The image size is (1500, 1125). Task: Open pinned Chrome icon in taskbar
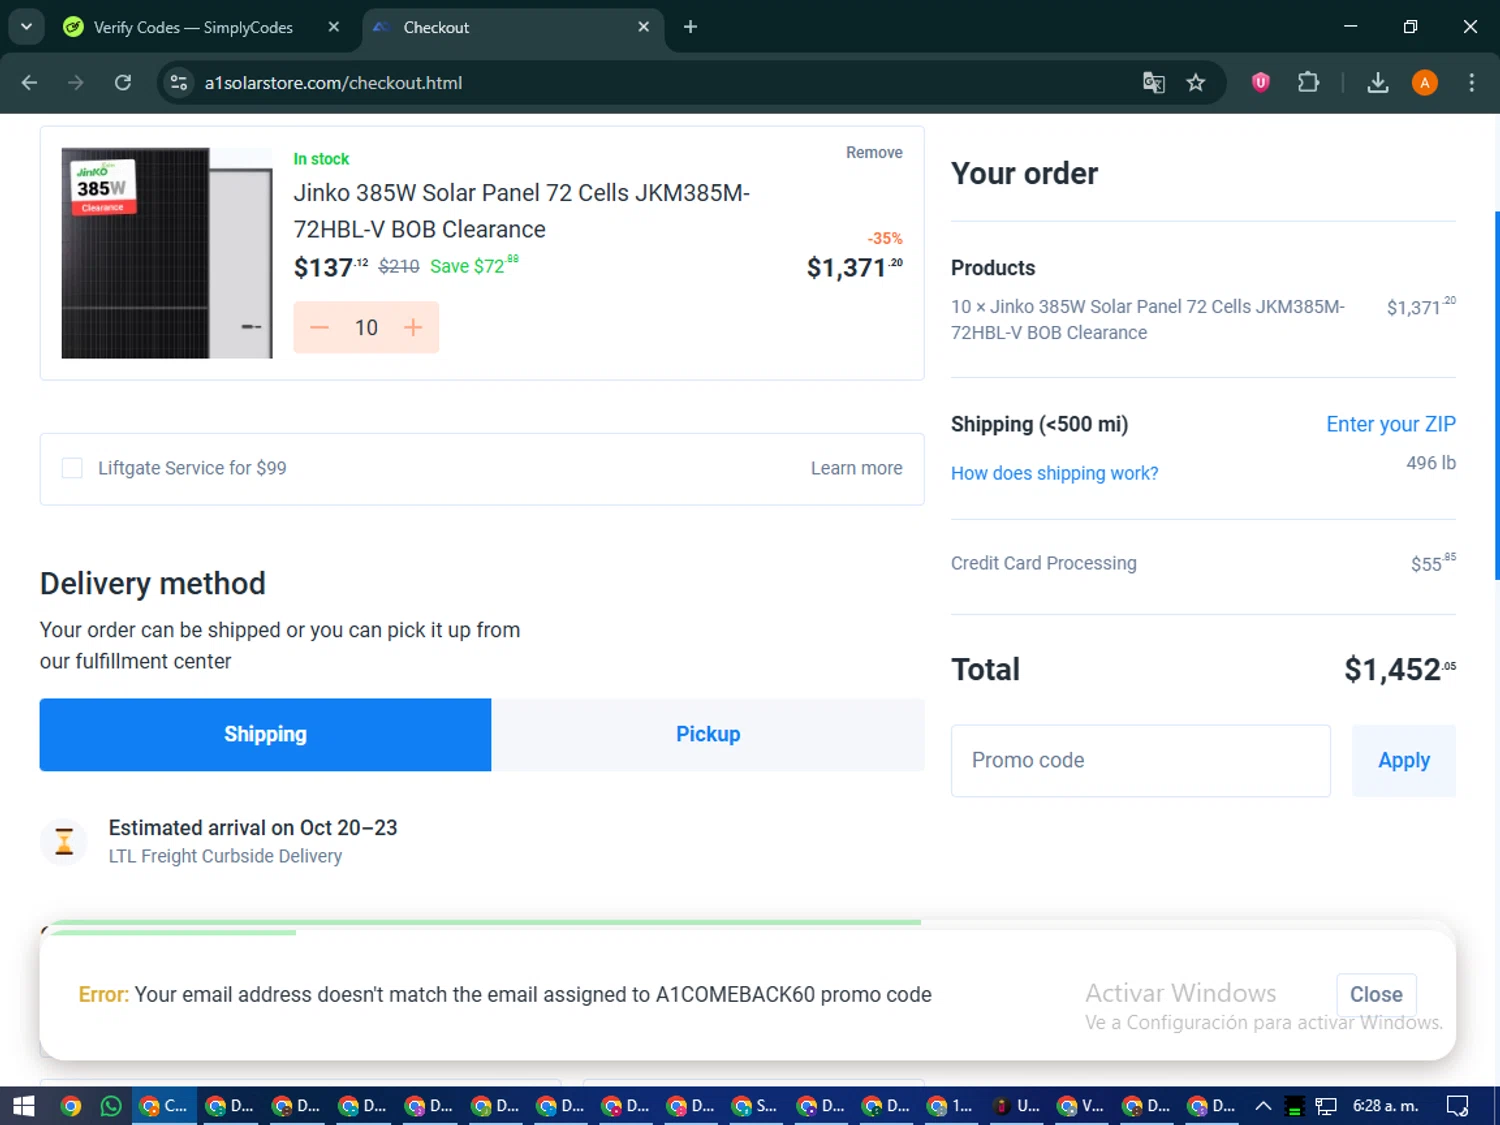[70, 1106]
